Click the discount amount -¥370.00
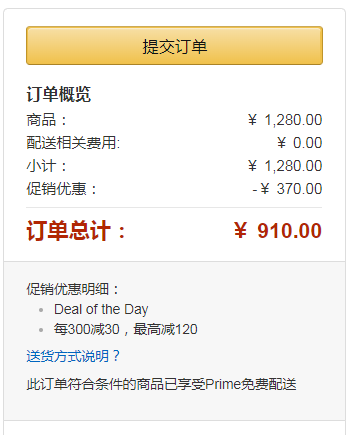This screenshot has width=360, height=435. (x=287, y=189)
